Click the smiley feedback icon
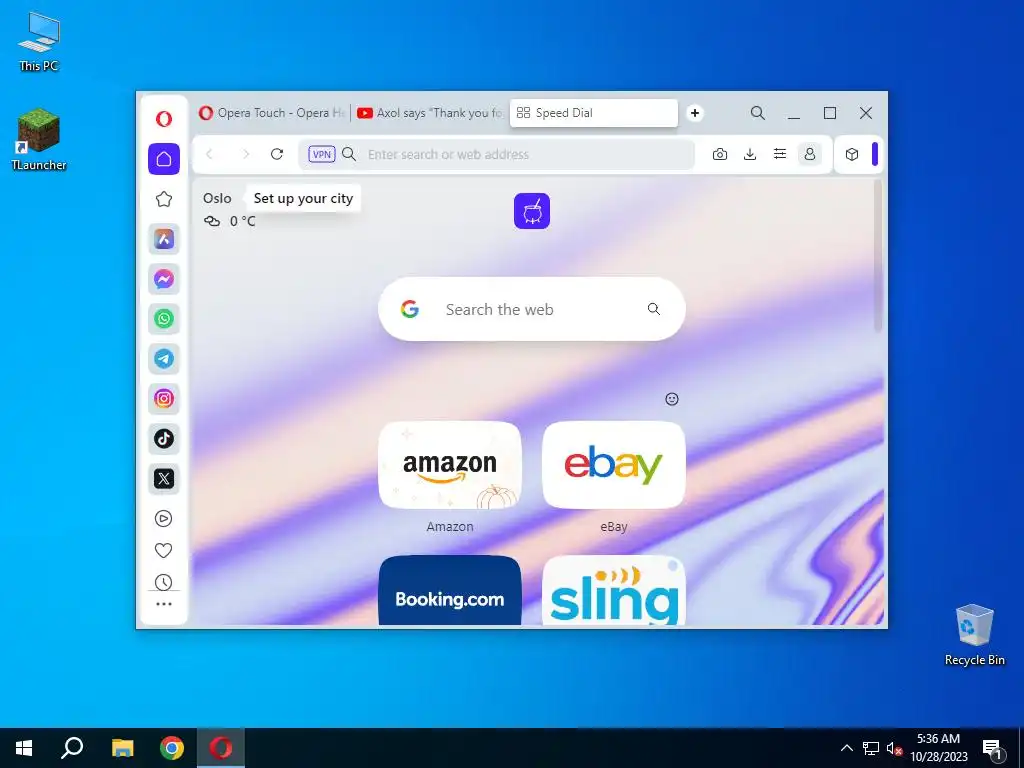The image size is (1024, 768). pyautogui.click(x=671, y=399)
